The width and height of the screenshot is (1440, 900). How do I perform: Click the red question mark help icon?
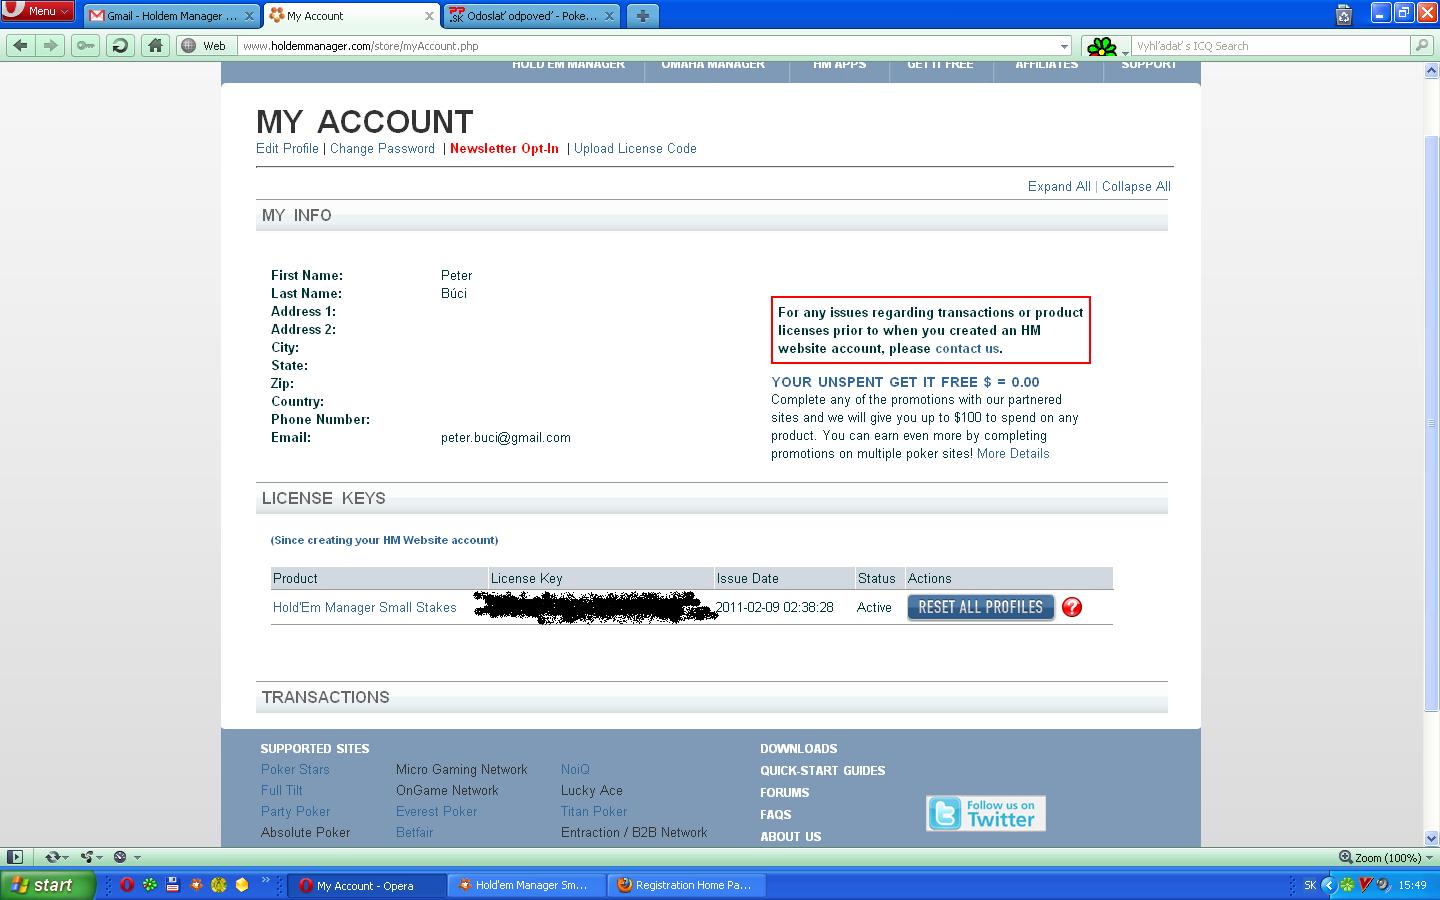[1072, 607]
